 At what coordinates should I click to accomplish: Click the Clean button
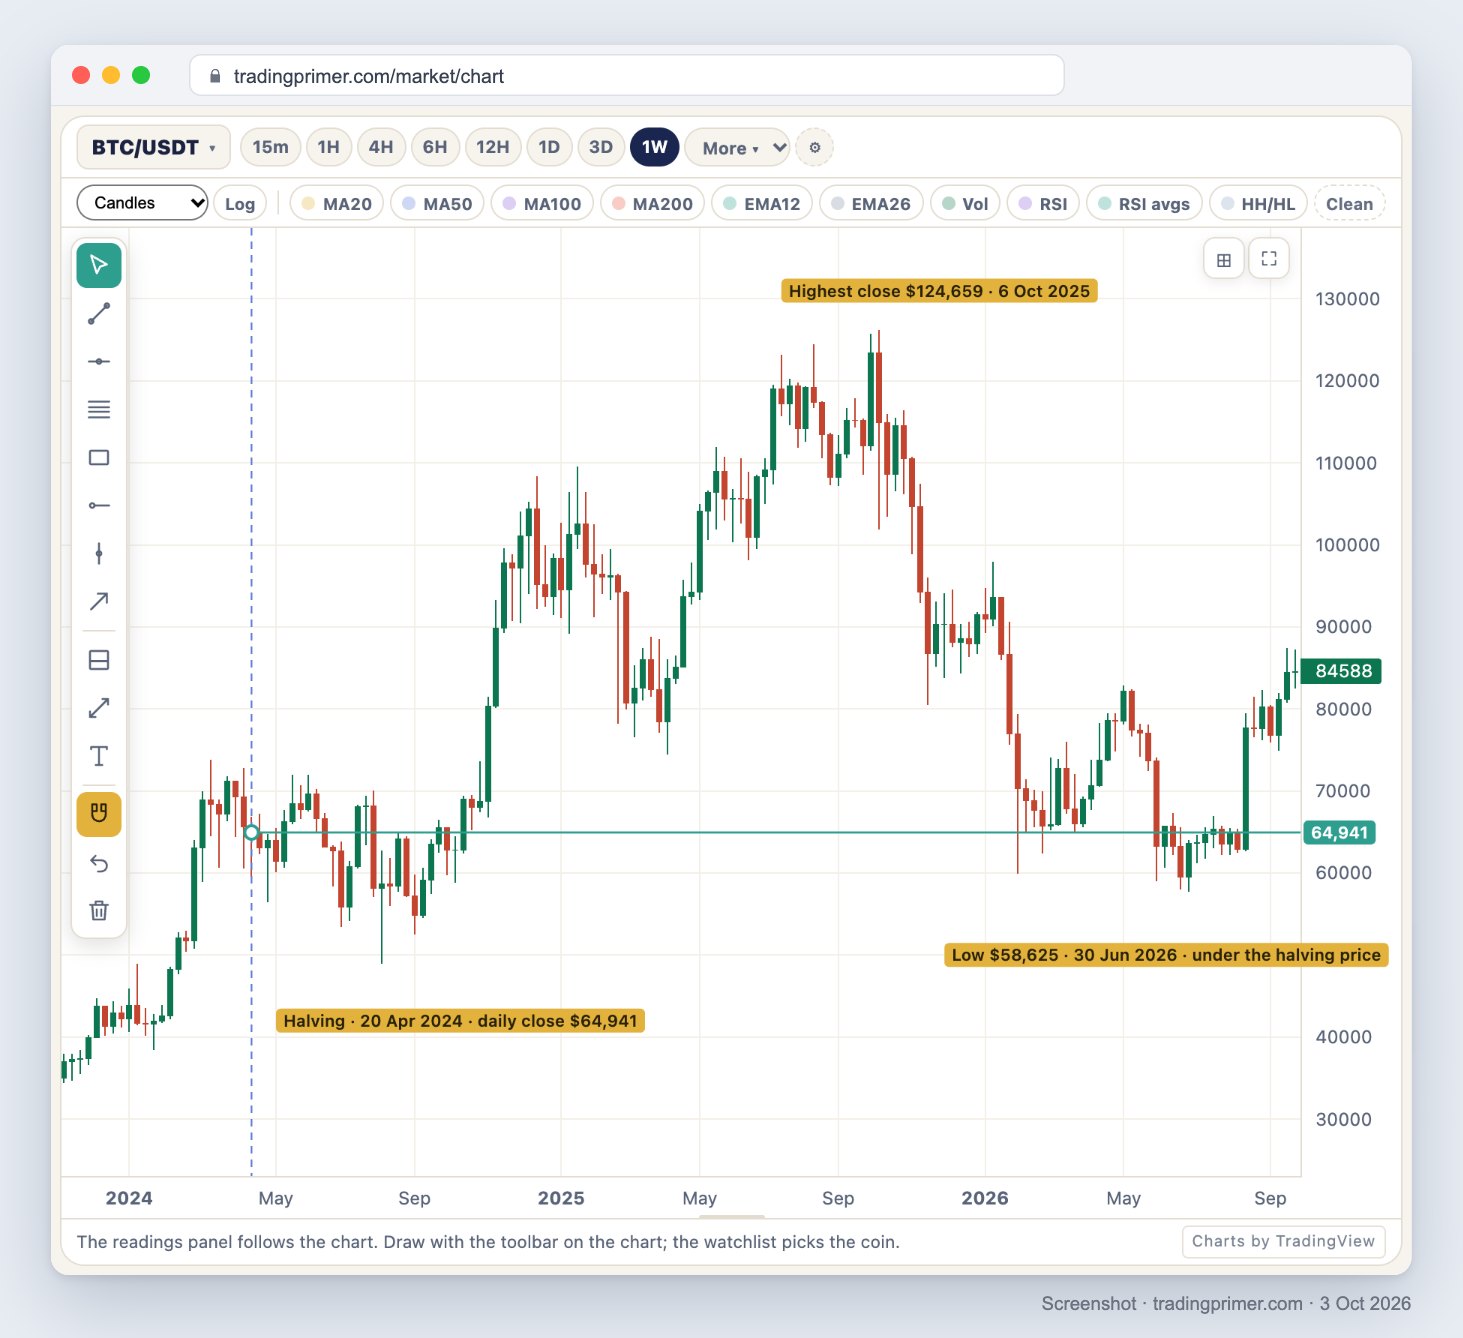tap(1349, 204)
